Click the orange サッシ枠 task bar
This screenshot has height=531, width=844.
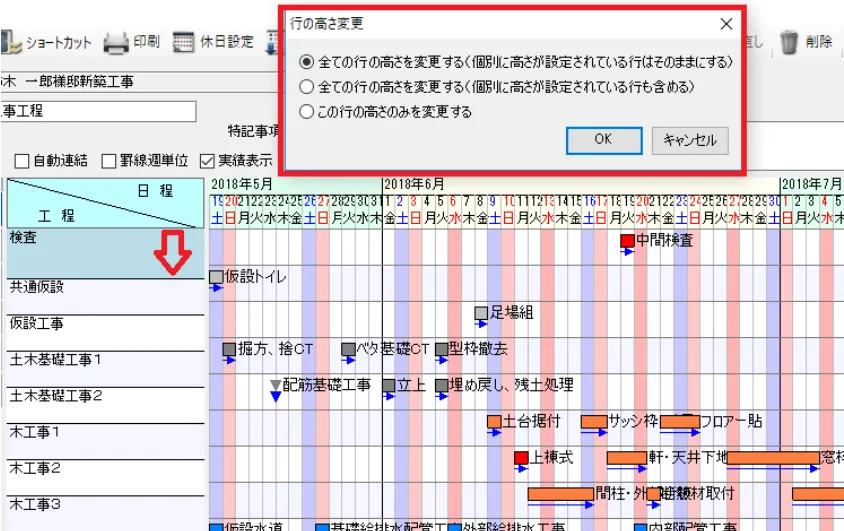tap(594, 421)
